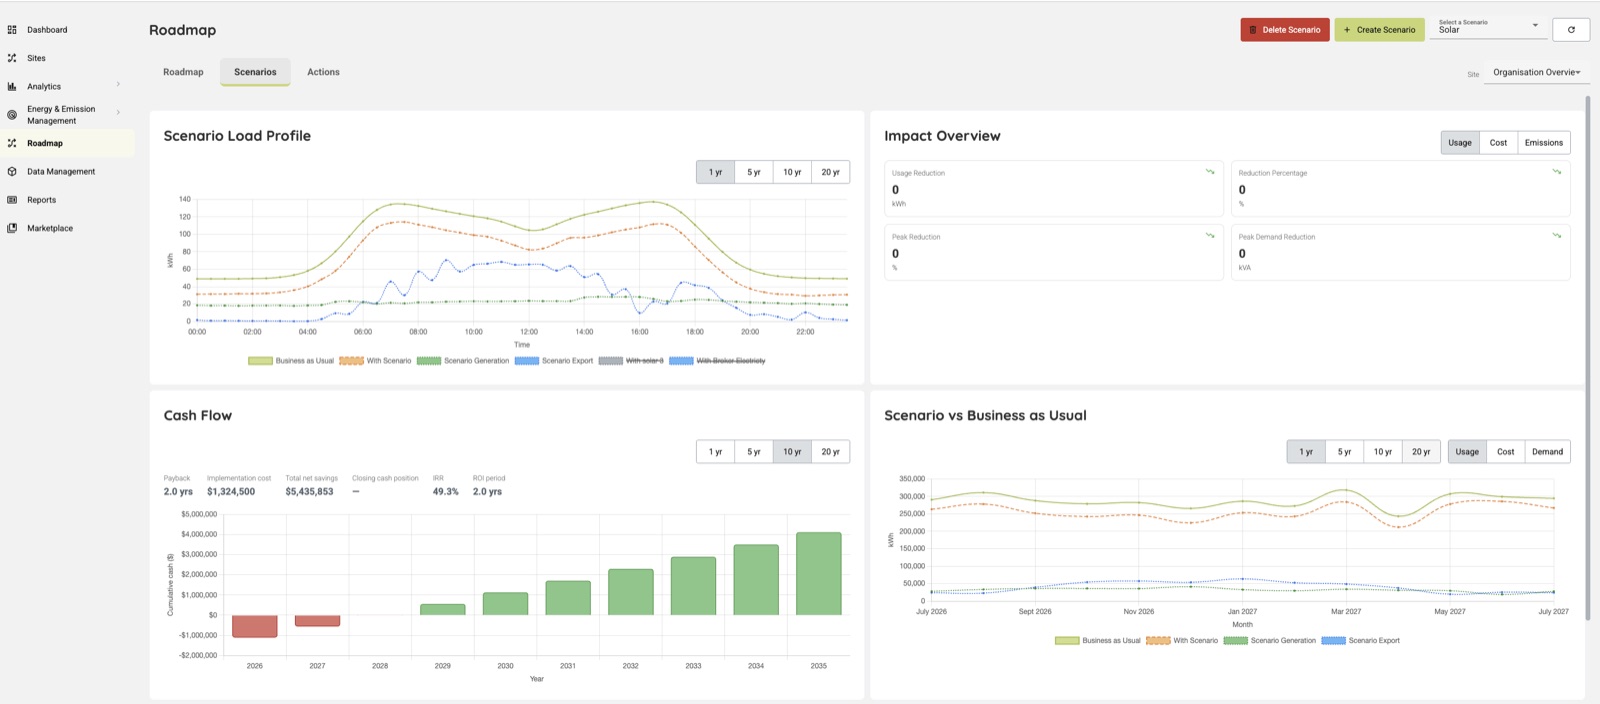Select 20 yr in Scenario Load Profile
This screenshot has height=704, width=1600.
[x=831, y=172]
